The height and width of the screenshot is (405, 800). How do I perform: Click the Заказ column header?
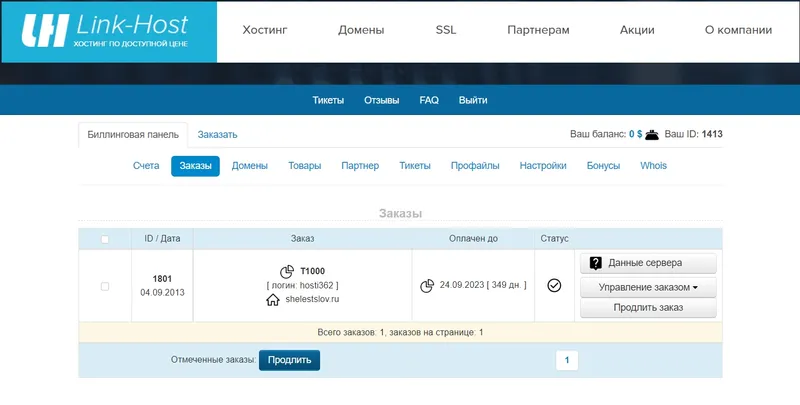point(303,239)
